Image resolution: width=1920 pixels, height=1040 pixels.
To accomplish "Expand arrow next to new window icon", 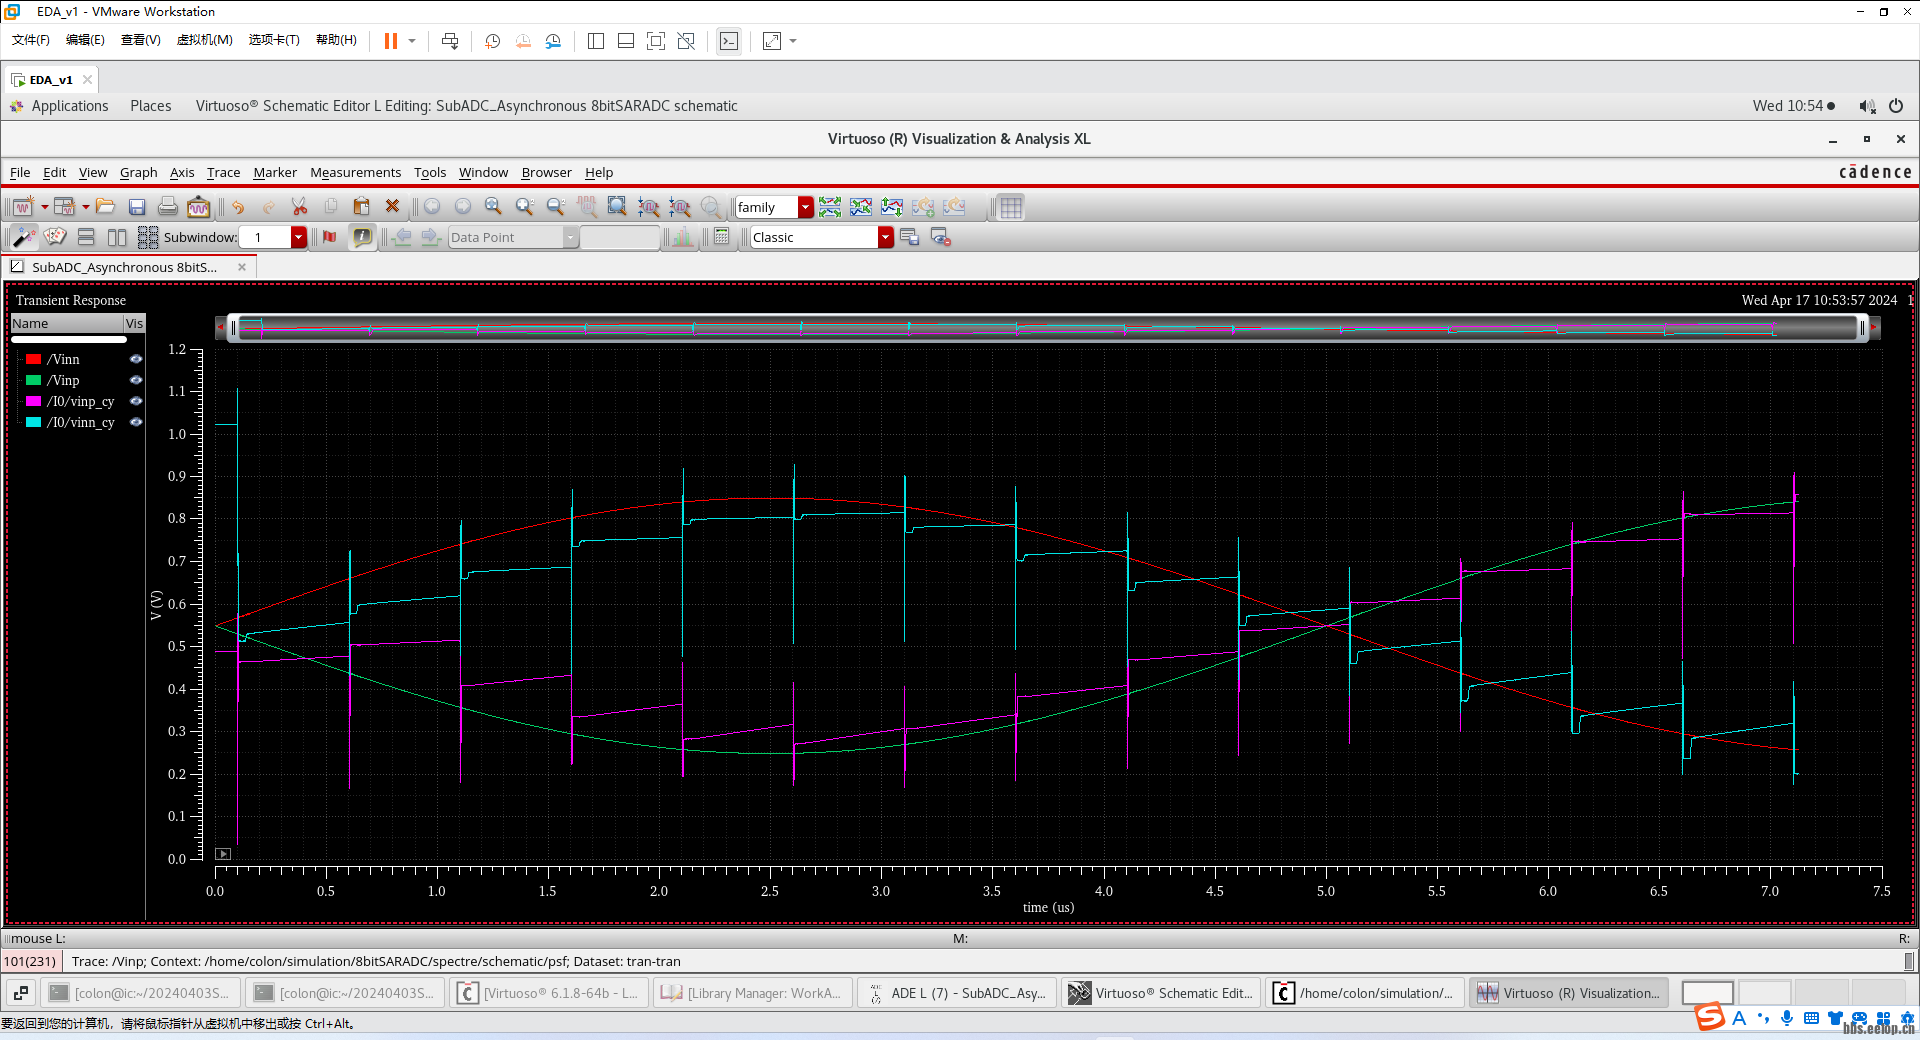I will [44, 207].
